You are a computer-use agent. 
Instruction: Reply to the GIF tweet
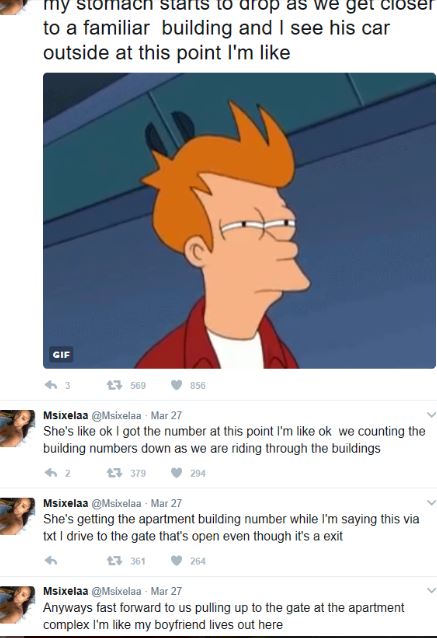click(51, 385)
